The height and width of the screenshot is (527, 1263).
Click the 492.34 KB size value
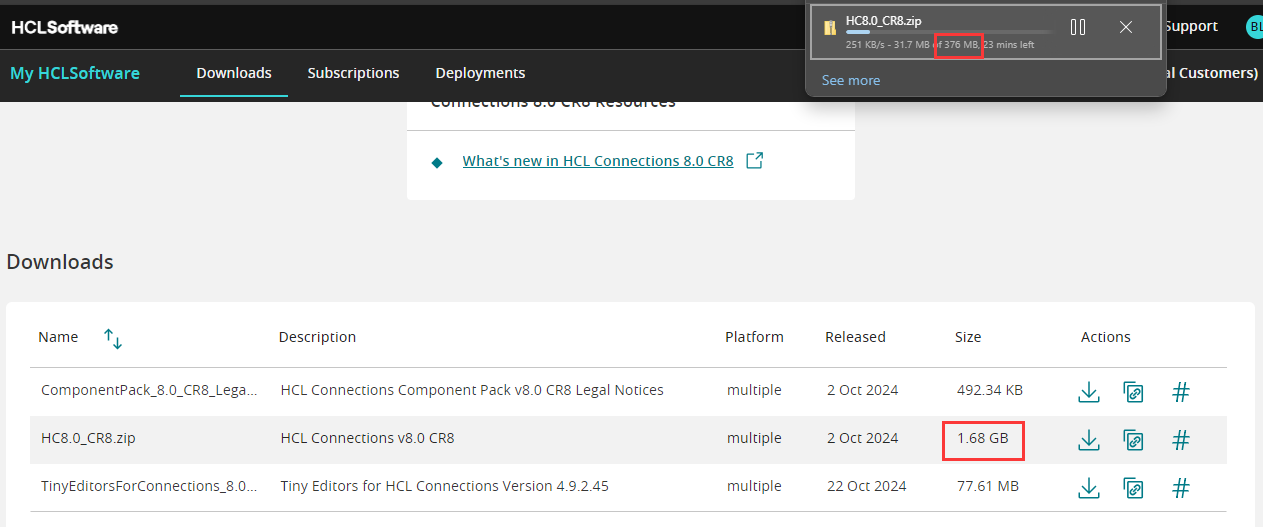point(989,390)
